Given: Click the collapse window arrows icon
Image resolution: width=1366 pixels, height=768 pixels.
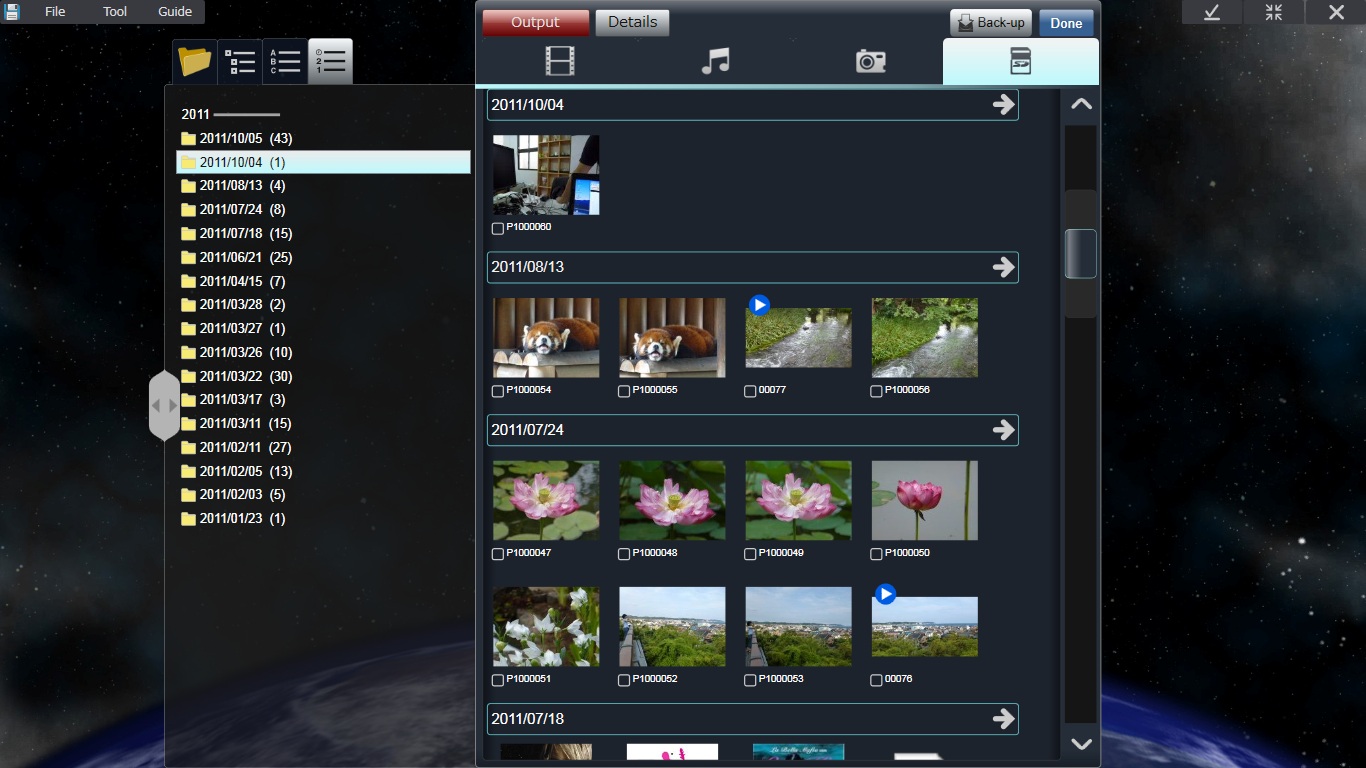Looking at the screenshot, I should click(1273, 12).
